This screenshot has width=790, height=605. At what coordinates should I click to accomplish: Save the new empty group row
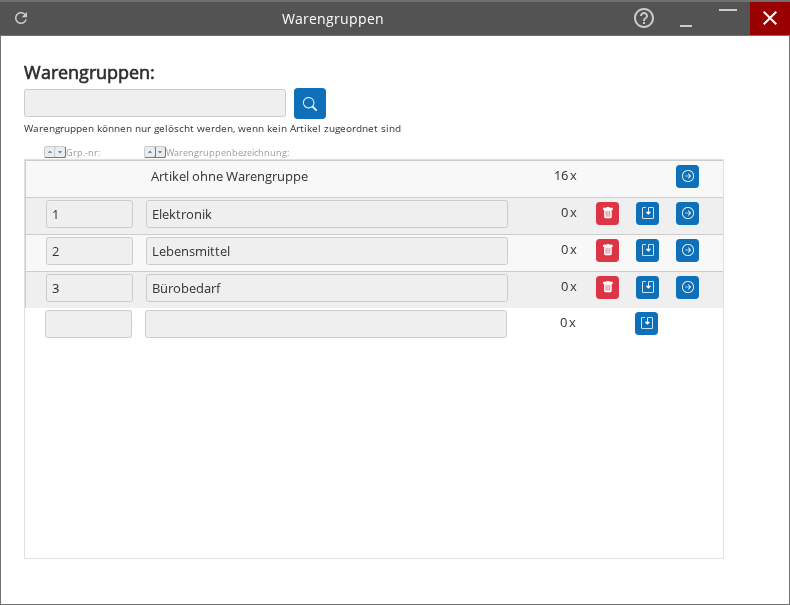click(646, 323)
